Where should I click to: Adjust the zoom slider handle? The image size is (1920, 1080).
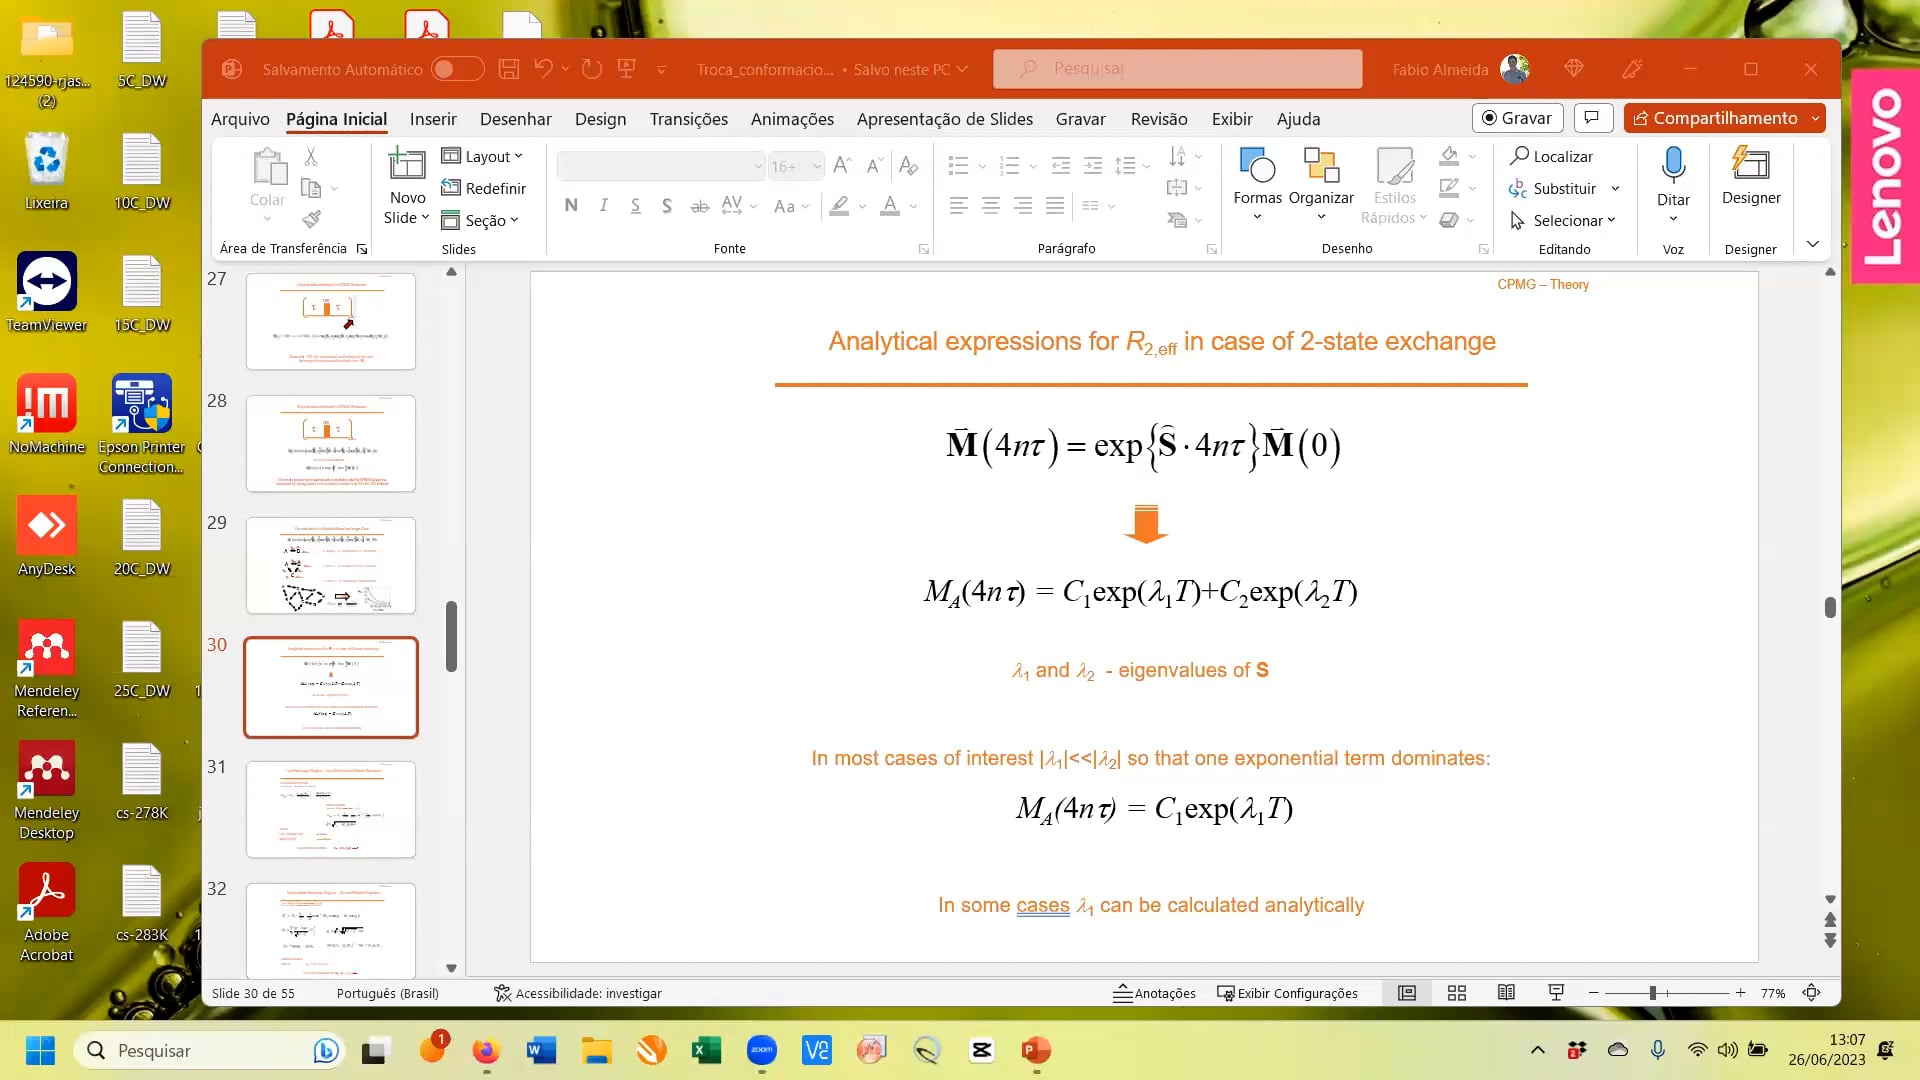pos(1653,993)
